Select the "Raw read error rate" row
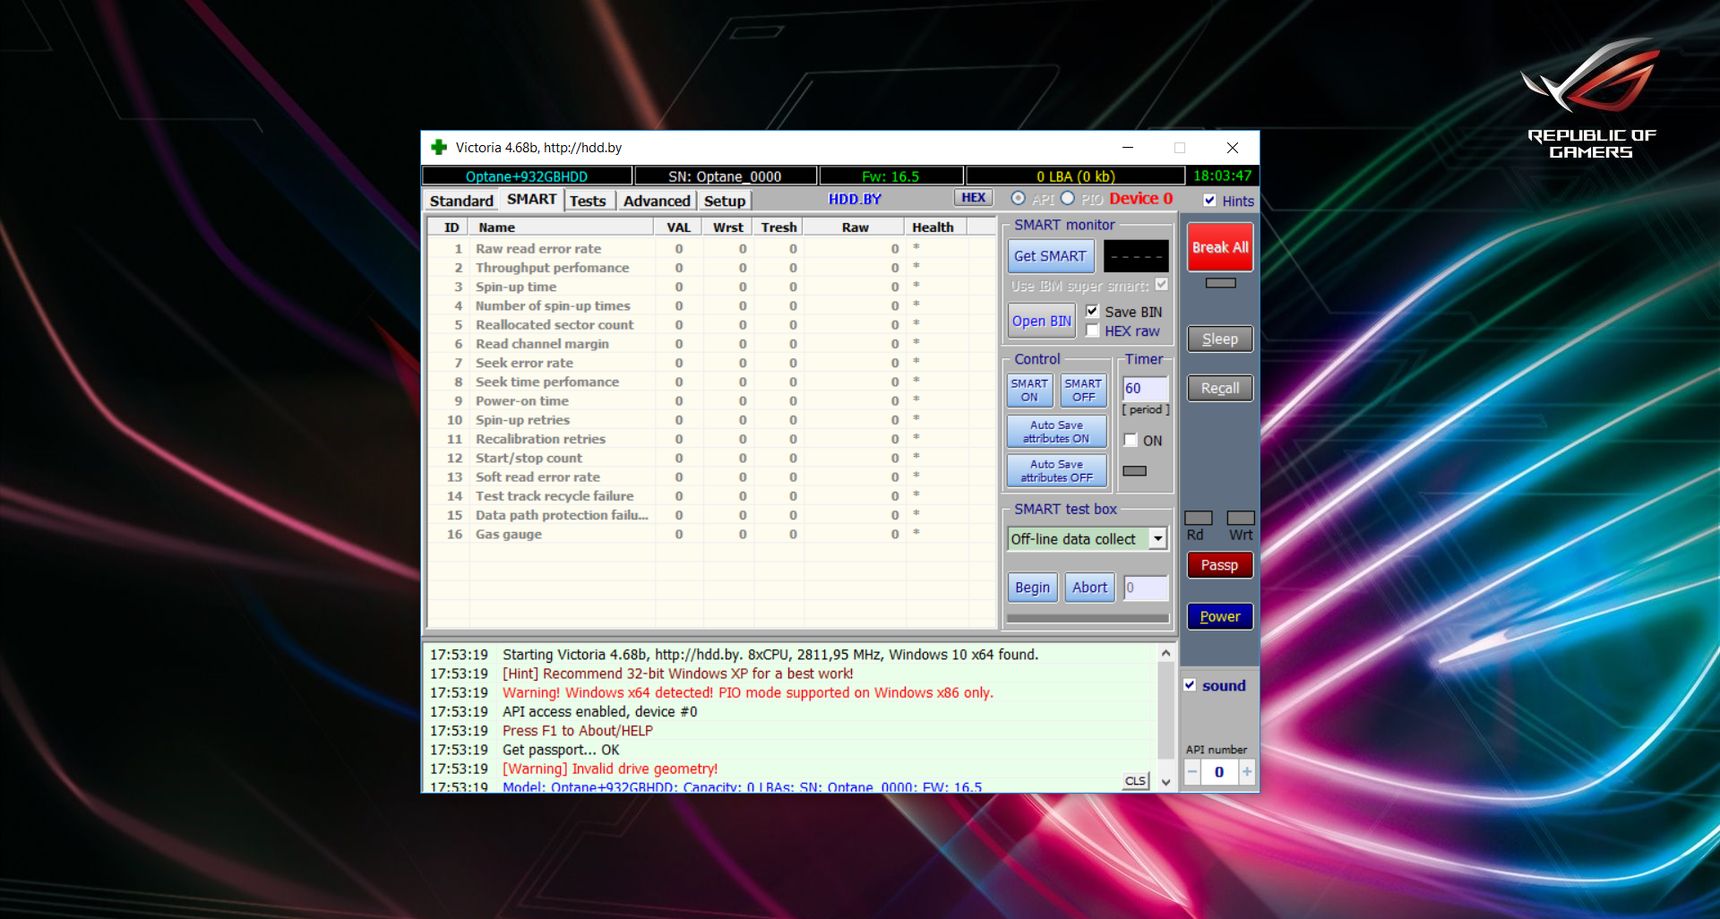1720x919 pixels. pos(710,249)
